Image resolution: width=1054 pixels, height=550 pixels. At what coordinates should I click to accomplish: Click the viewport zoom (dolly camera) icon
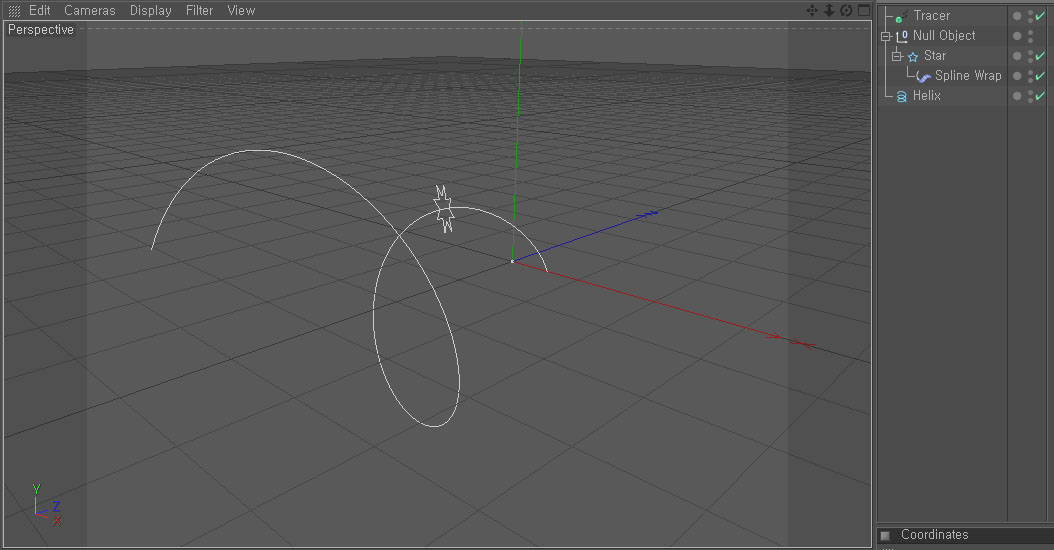[x=829, y=10]
